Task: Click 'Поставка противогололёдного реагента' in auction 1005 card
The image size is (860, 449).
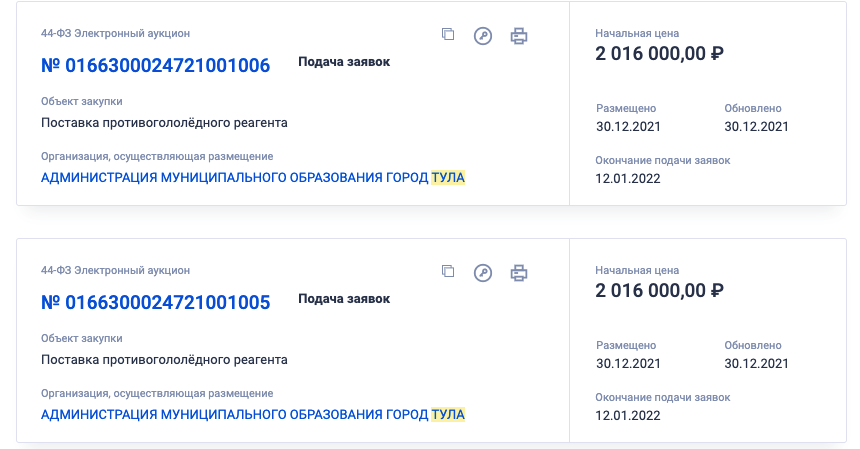Action: click(x=164, y=359)
